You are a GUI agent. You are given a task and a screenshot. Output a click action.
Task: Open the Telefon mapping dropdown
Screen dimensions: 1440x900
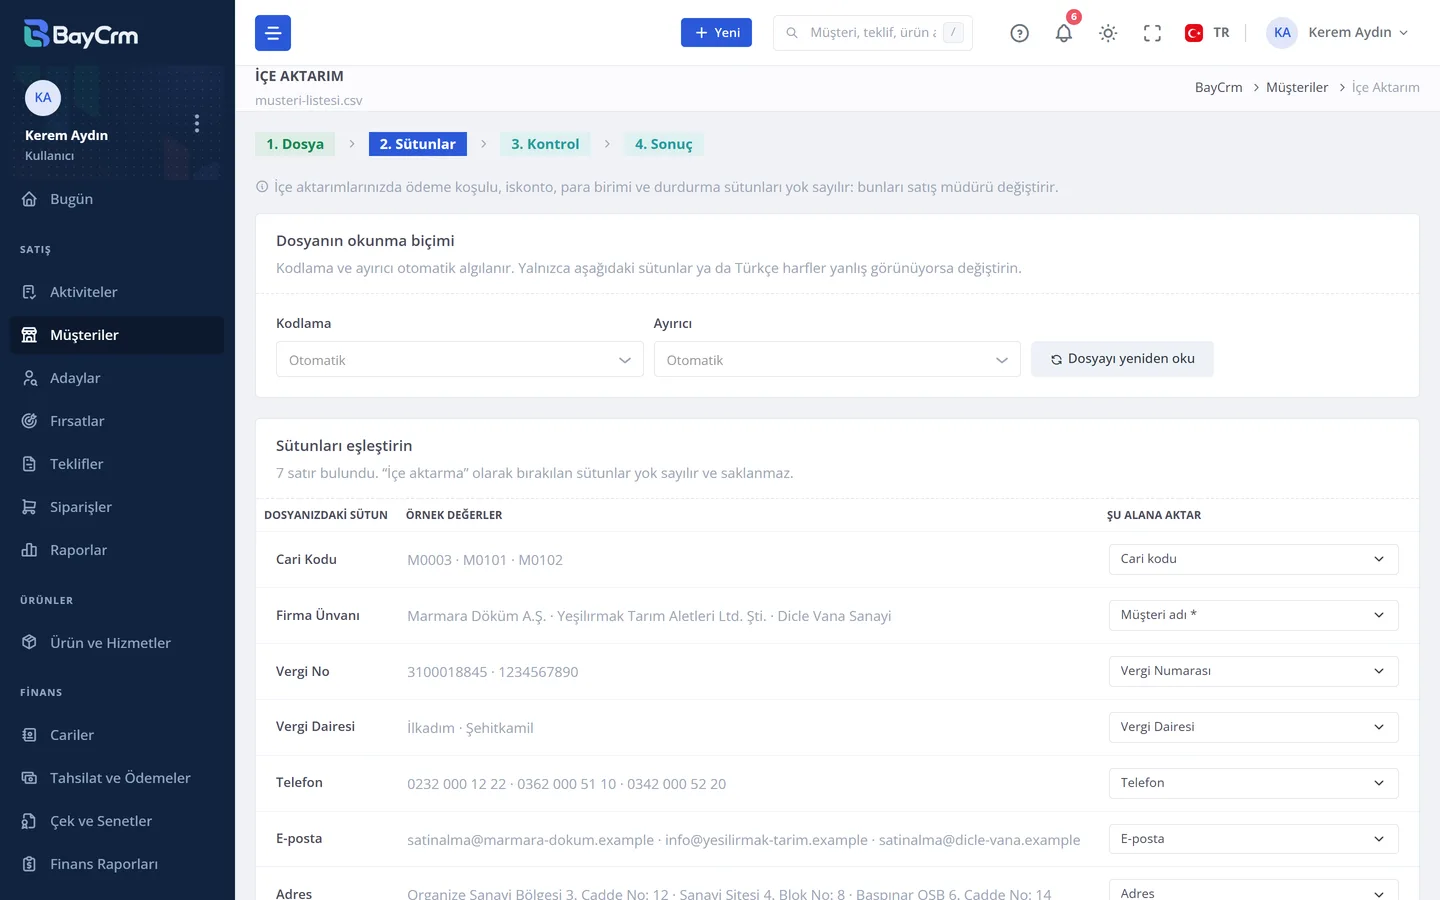tap(1253, 783)
